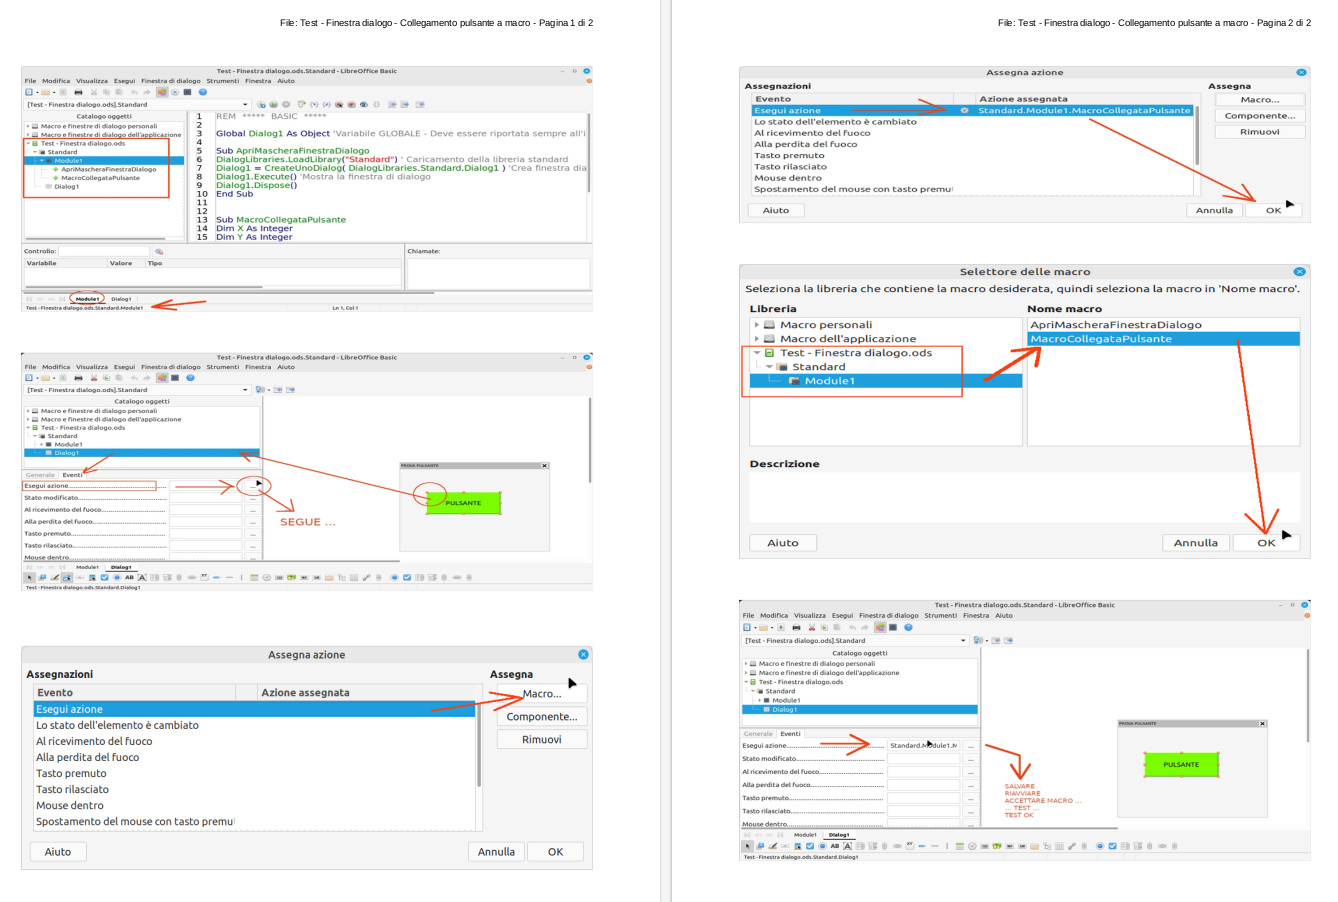1338x902 pixels.
Task: Collapse the Standard node in code editor object catalog
Action: click(35, 152)
